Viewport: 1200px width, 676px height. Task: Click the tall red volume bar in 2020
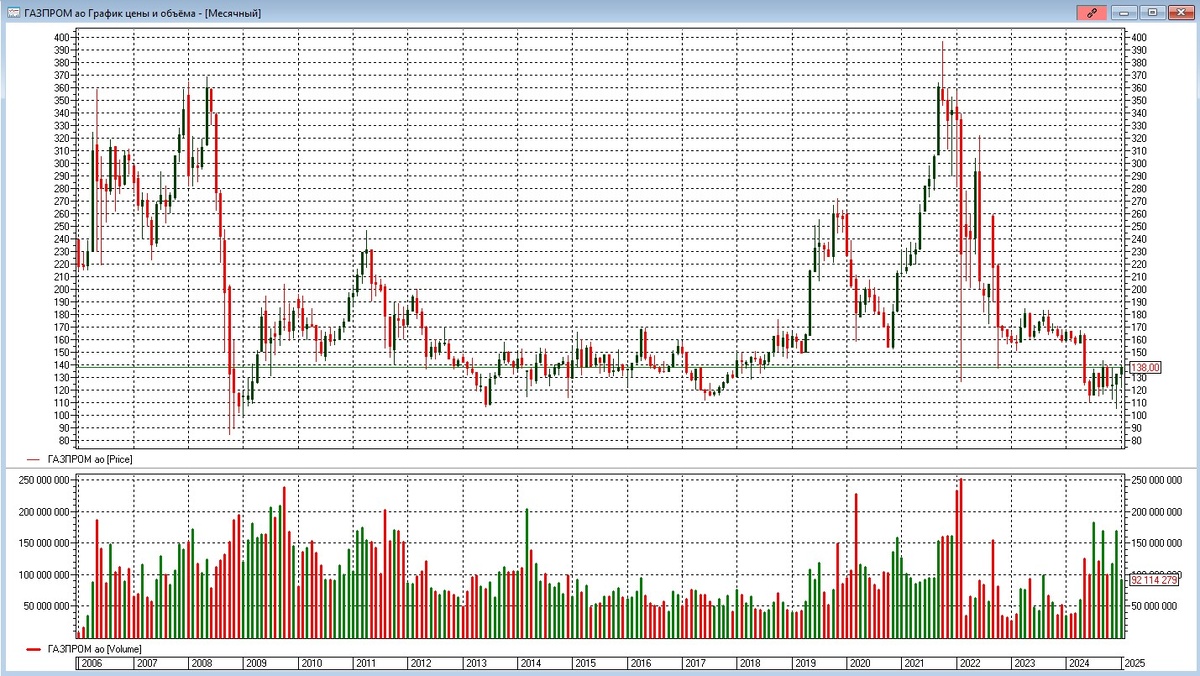coord(856,565)
